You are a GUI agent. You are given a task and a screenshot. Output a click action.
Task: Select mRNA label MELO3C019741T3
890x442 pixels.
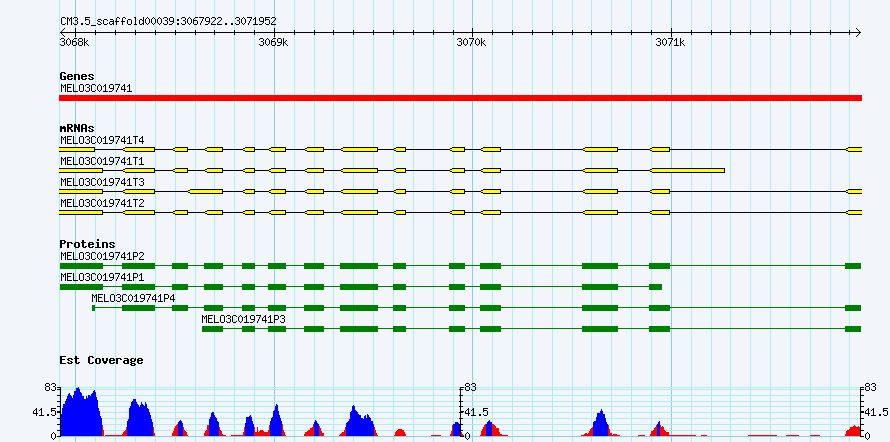coord(102,183)
